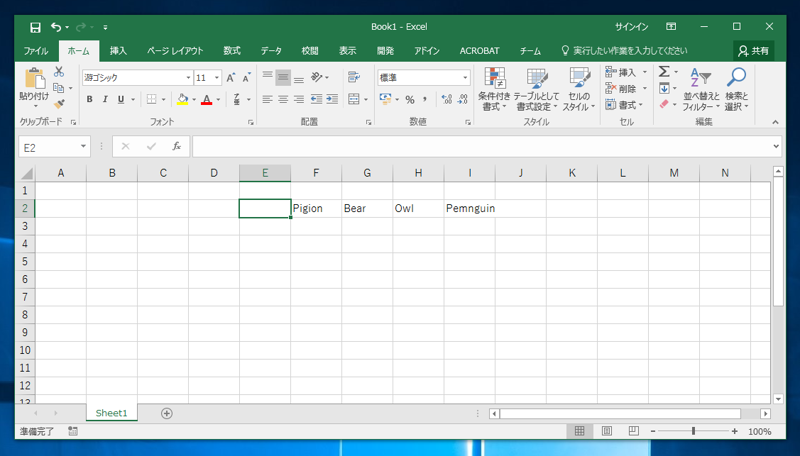Copy the selected cell contents
The height and width of the screenshot is (456, 800).
coord(59,88)
